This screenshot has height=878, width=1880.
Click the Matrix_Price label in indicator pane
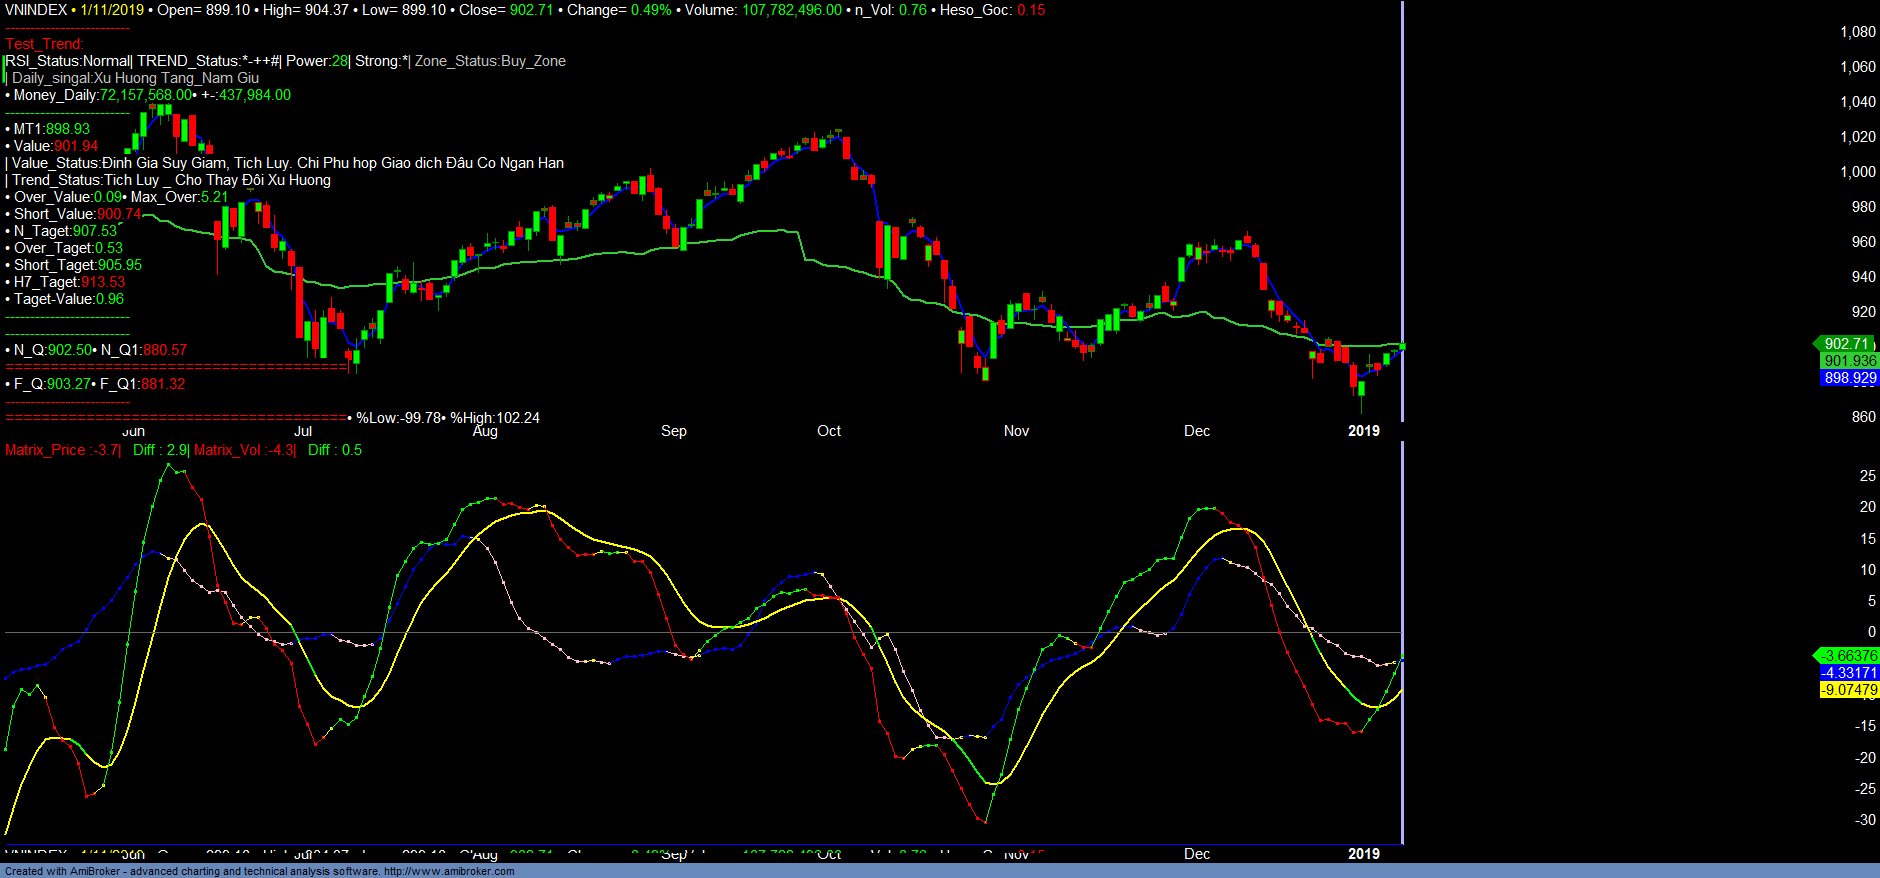(45, 450)
